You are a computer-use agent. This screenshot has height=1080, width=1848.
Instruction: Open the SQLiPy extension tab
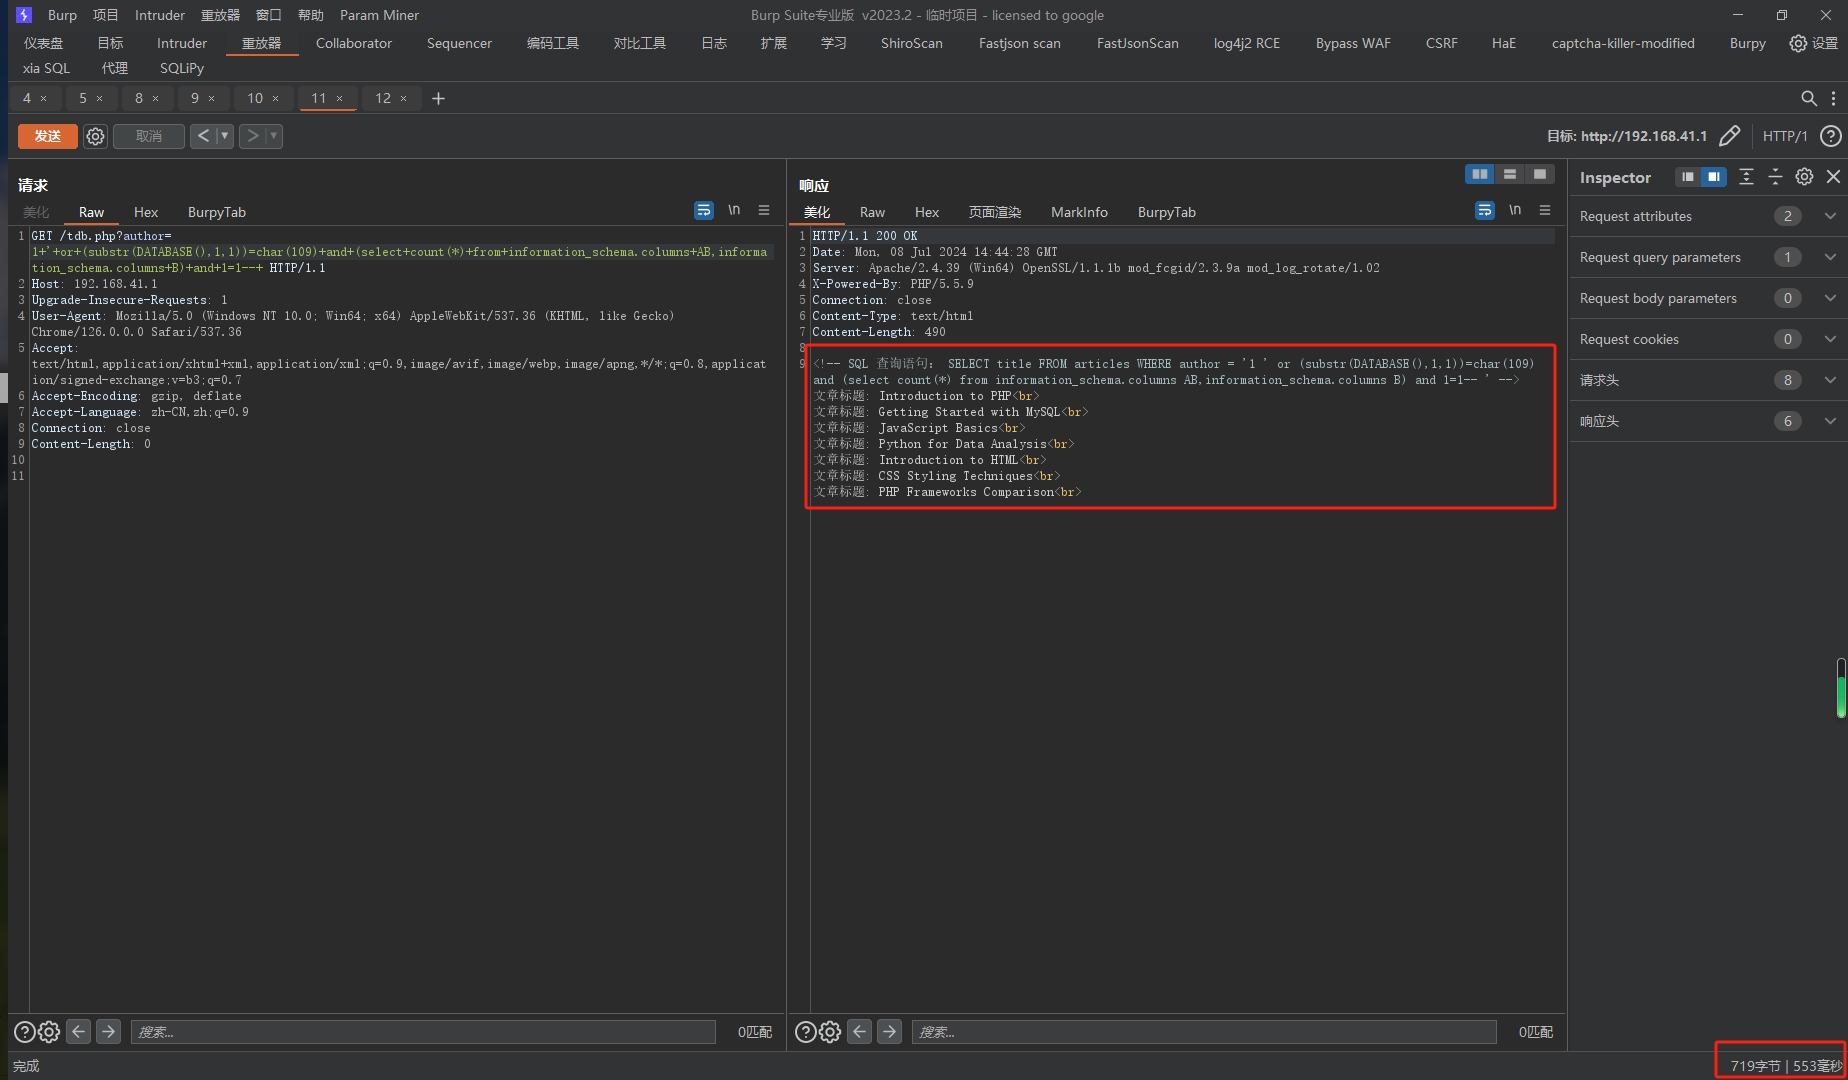point(182,68)
